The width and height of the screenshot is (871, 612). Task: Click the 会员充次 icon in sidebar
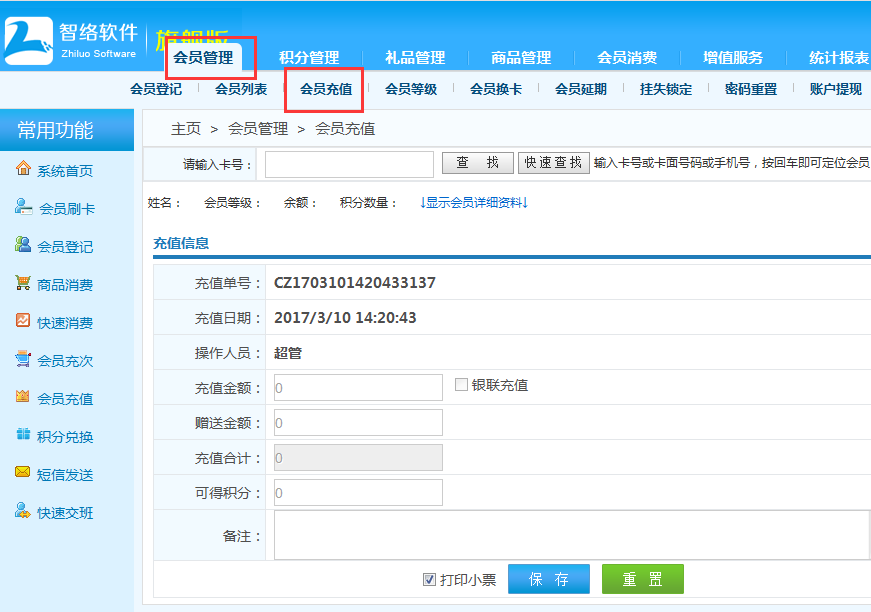[23, 360]
